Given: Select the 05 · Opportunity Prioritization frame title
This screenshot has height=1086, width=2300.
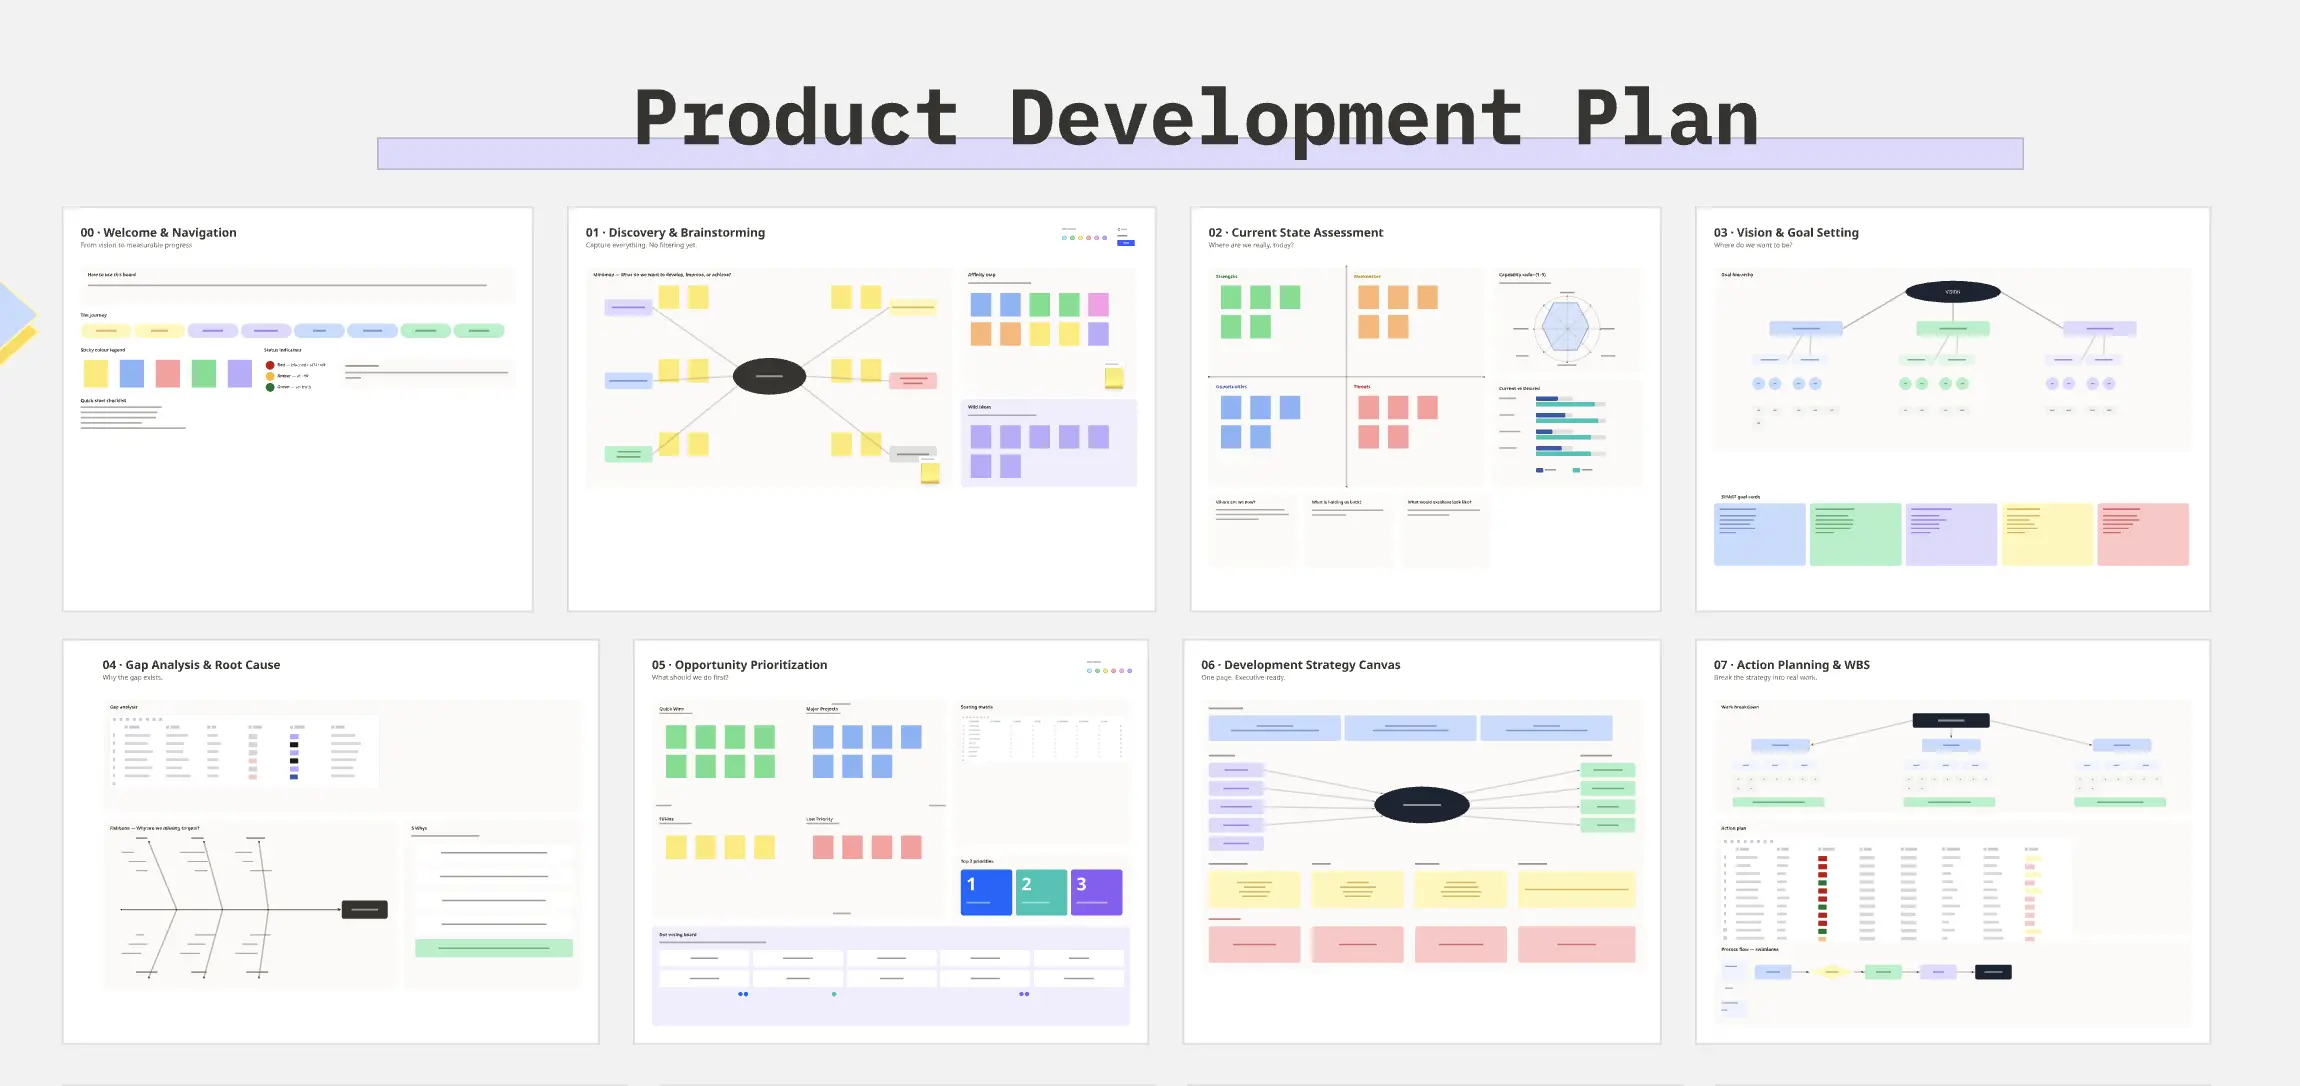Looking at the screenshot, I should pyautogui.click(x=739, y=665).
